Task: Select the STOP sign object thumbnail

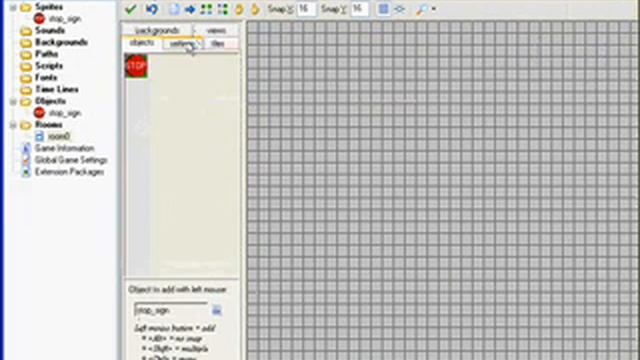Action: coord(136,66)
